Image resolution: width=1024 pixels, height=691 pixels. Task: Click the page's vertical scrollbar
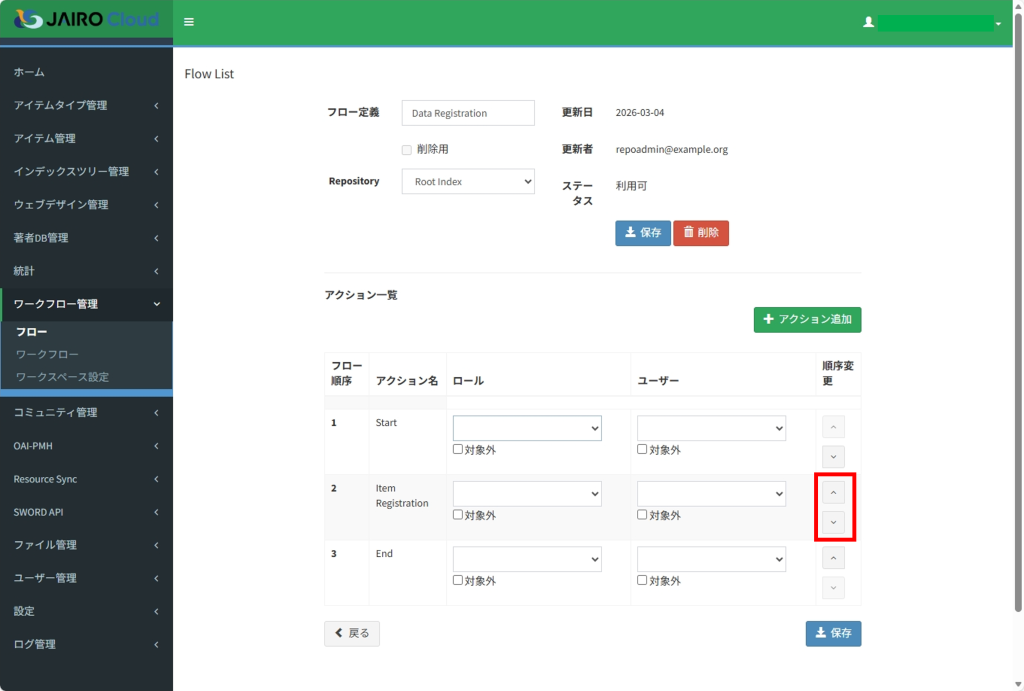tap(1018, 330)
